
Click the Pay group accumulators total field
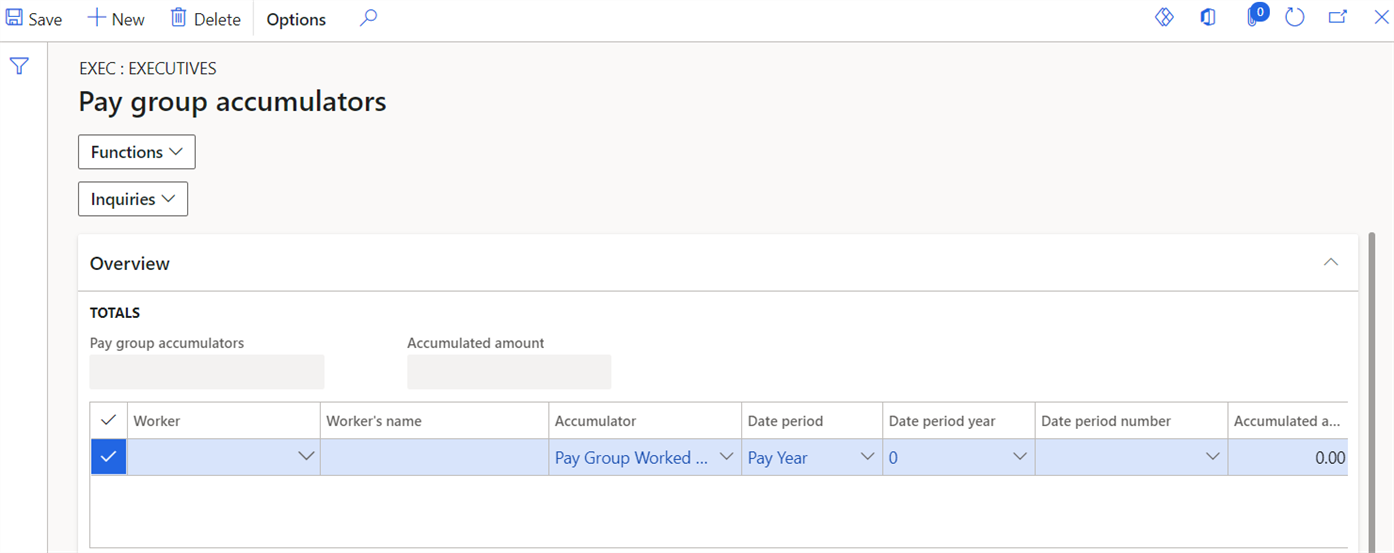[x=207, y=372]
